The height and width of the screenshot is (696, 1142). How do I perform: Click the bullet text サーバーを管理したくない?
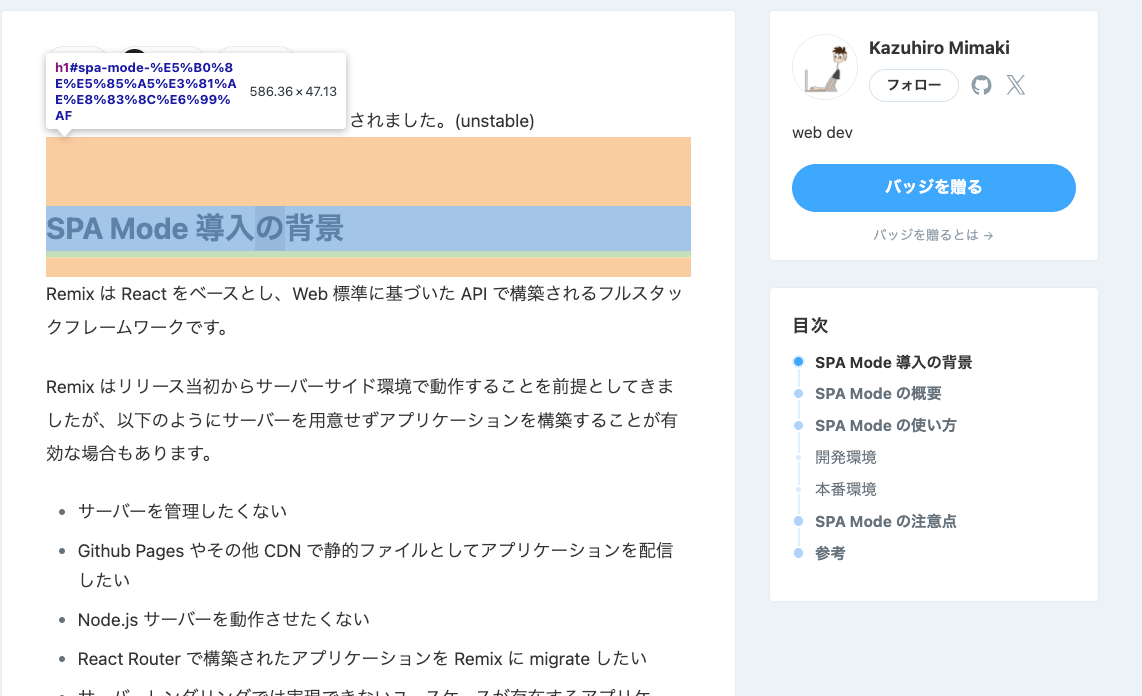coord(182,512)
